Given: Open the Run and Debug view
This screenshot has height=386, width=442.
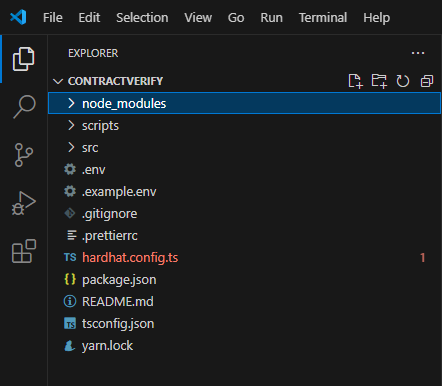Looking at the screenshot, I should pos(23,203).
